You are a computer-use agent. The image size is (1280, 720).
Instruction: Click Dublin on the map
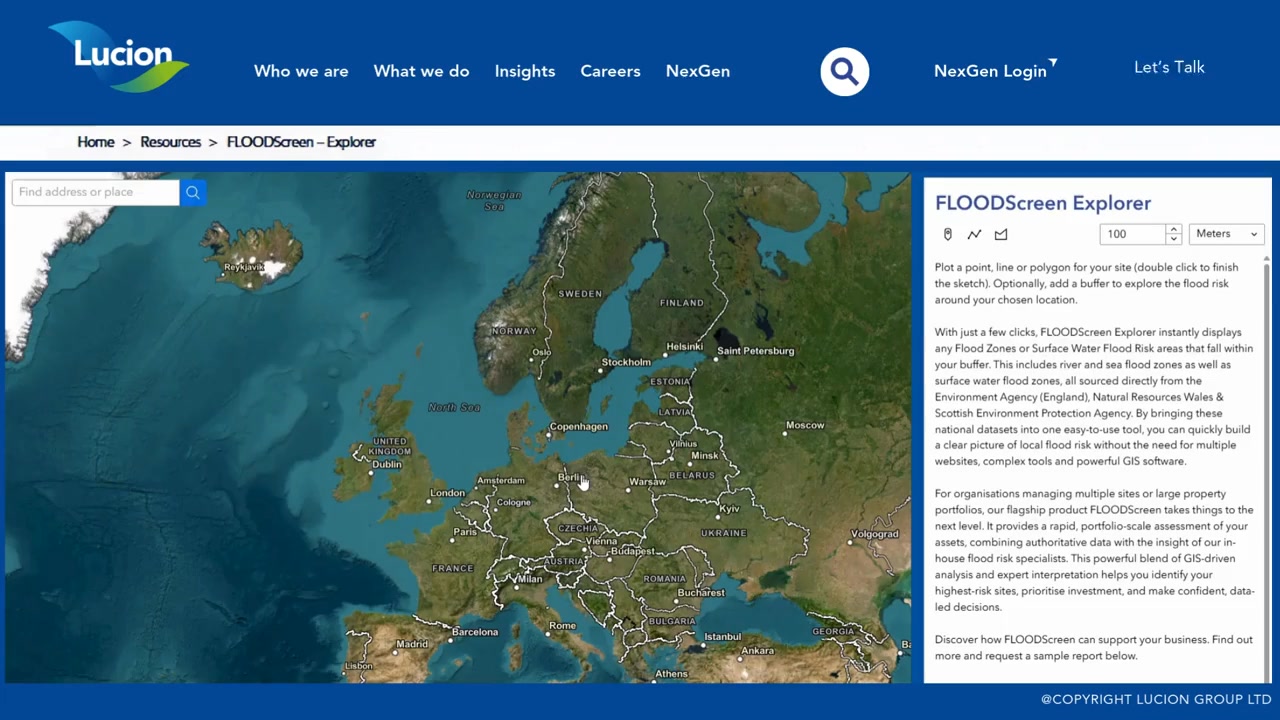[x=387, y=464]
